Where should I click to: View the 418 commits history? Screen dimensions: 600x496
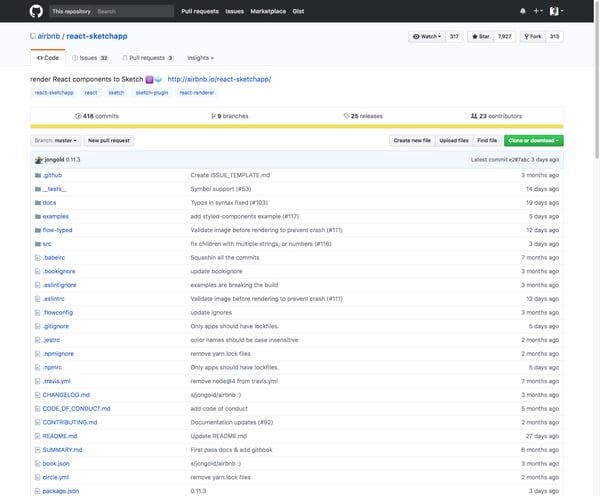[x=97, y=116]
